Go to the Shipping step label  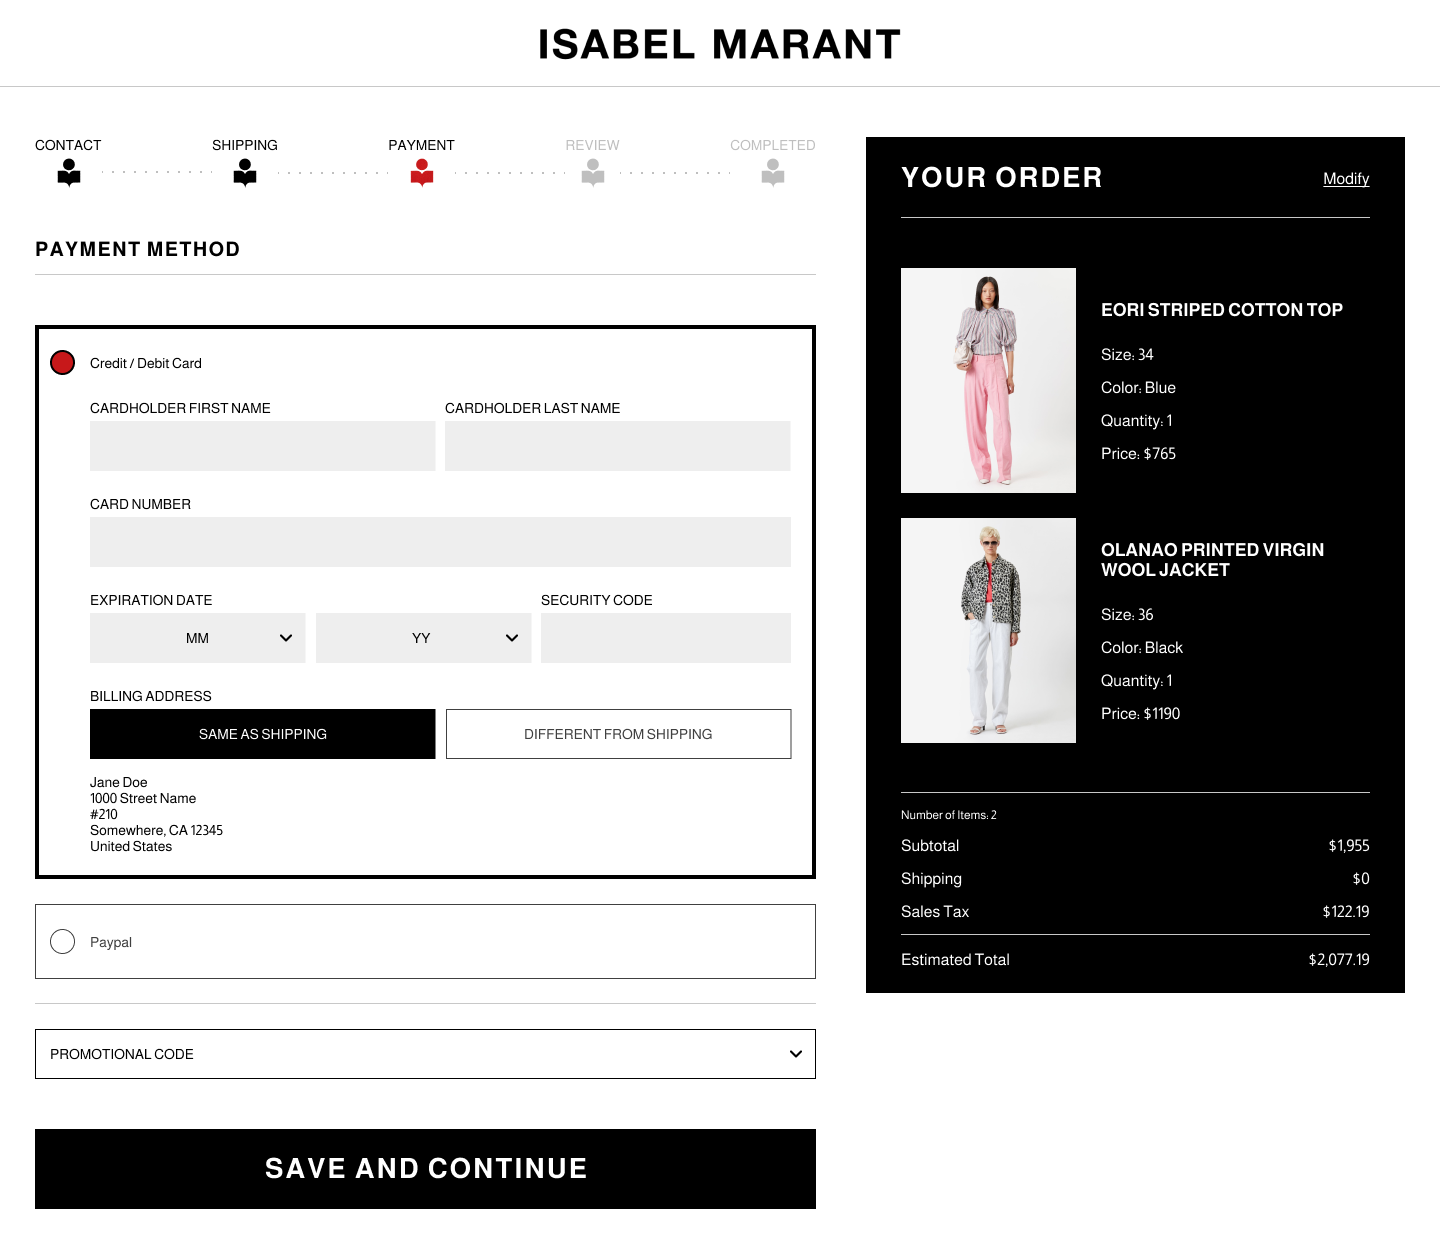(x=245, y=145)
